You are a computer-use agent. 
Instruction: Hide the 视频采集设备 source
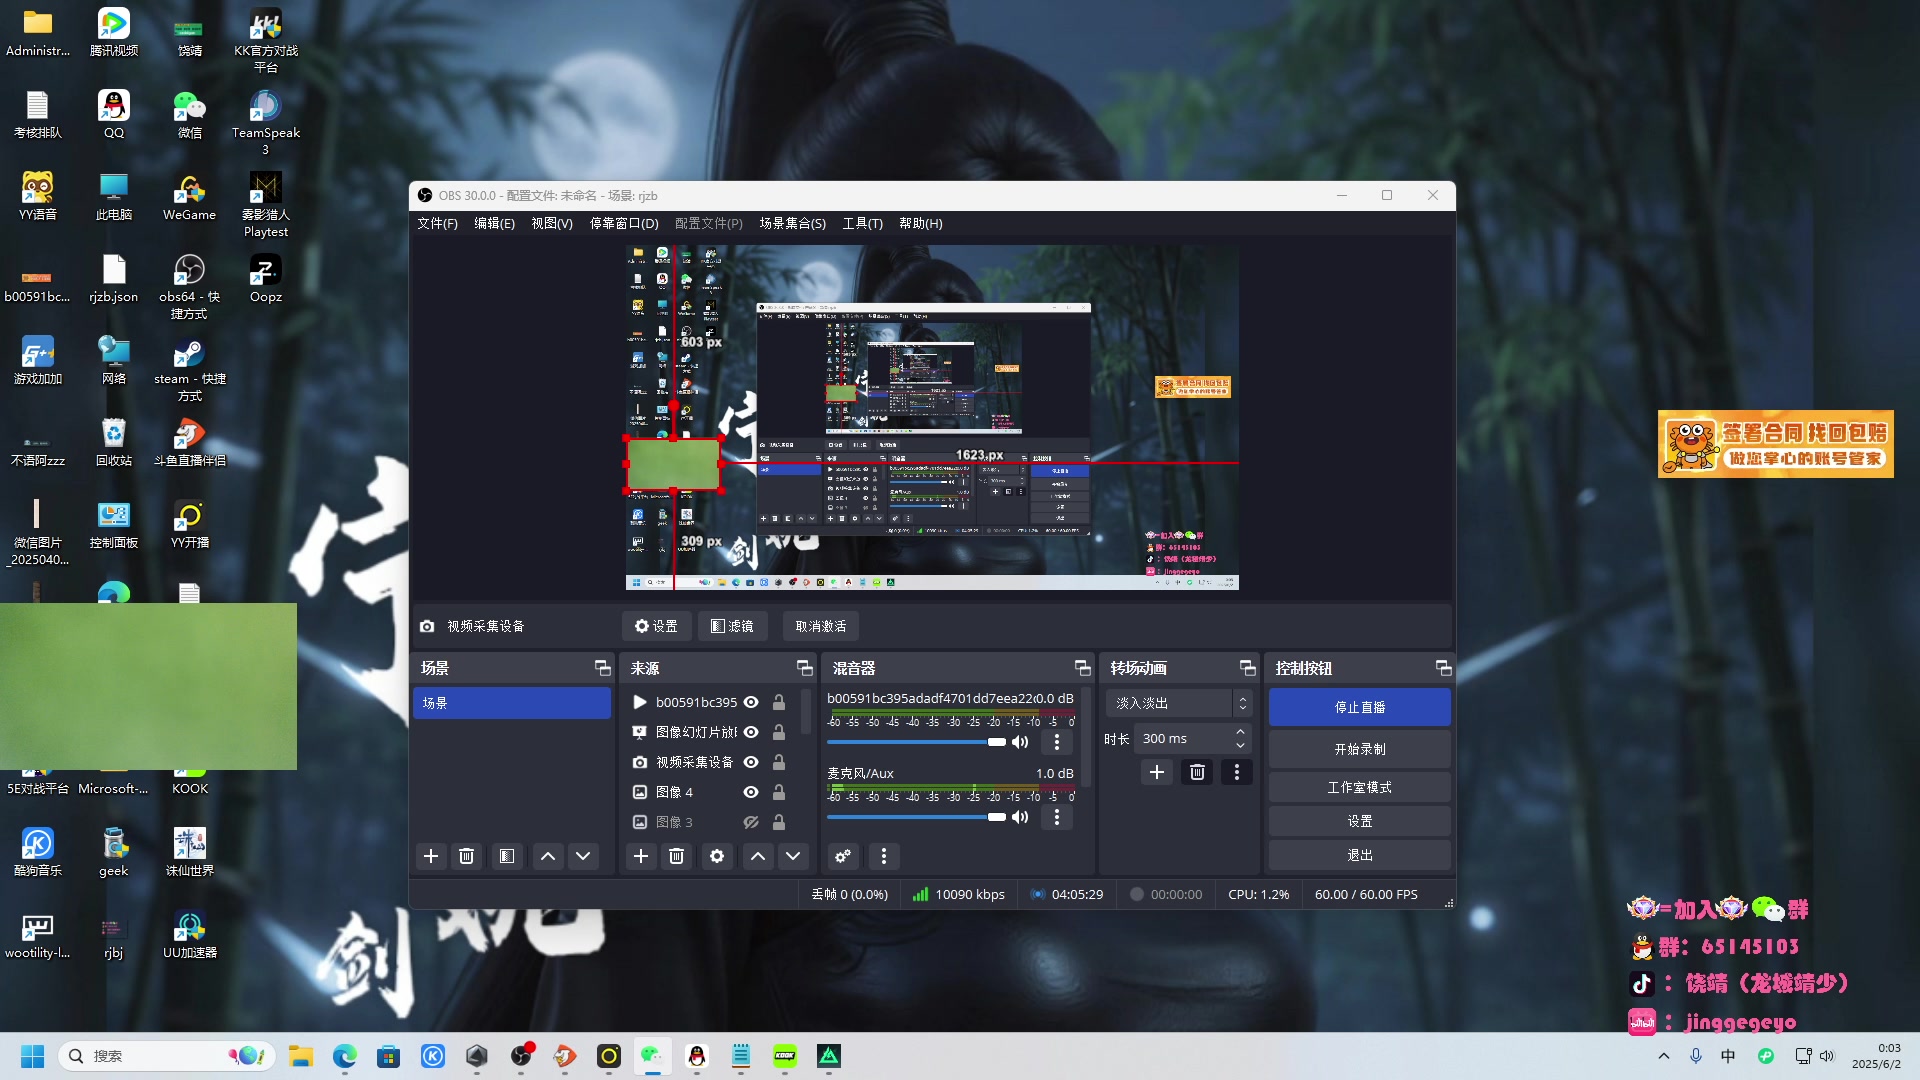[751, 762]
